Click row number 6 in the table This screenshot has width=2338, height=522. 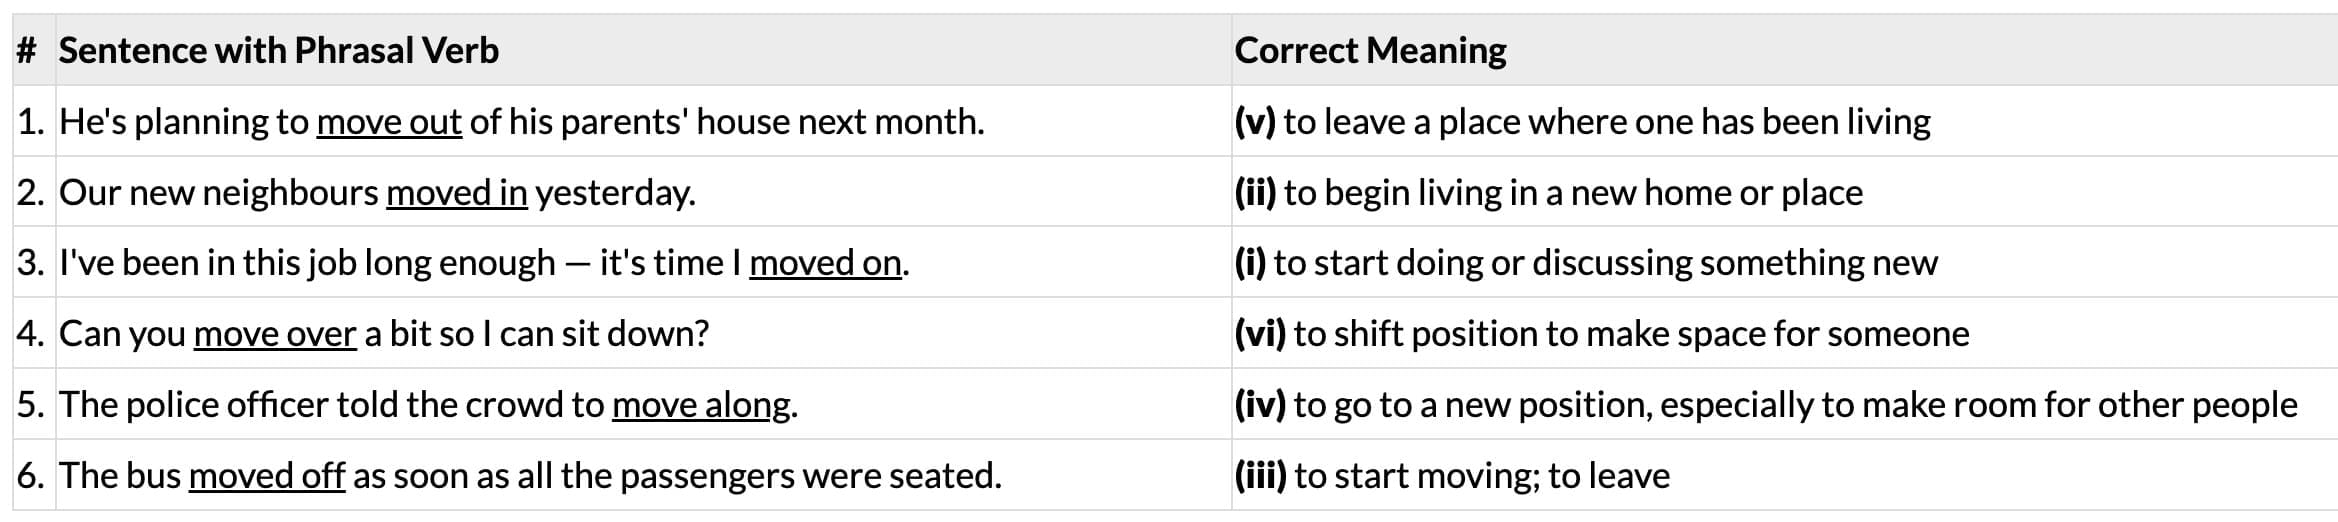click(x=31, y=476)
